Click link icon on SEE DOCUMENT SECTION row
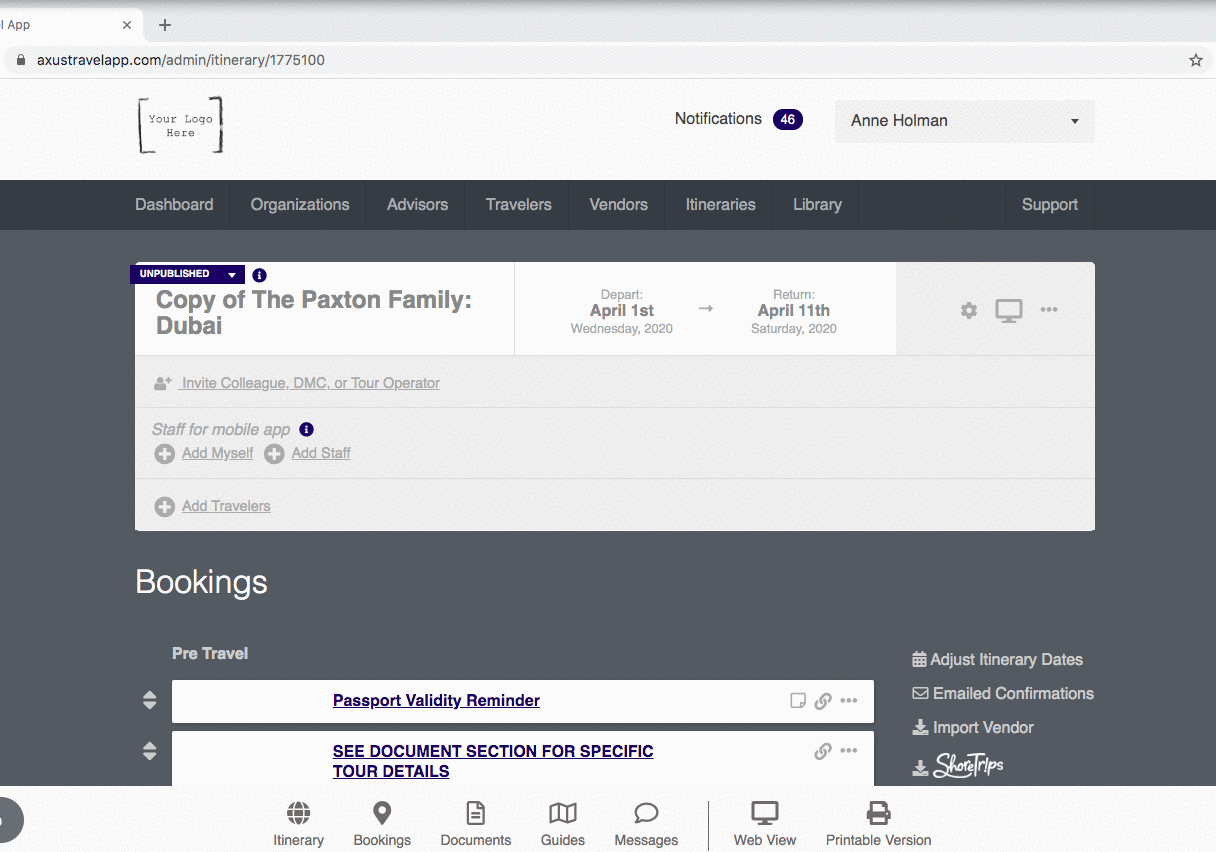 [x=823, y=751]
